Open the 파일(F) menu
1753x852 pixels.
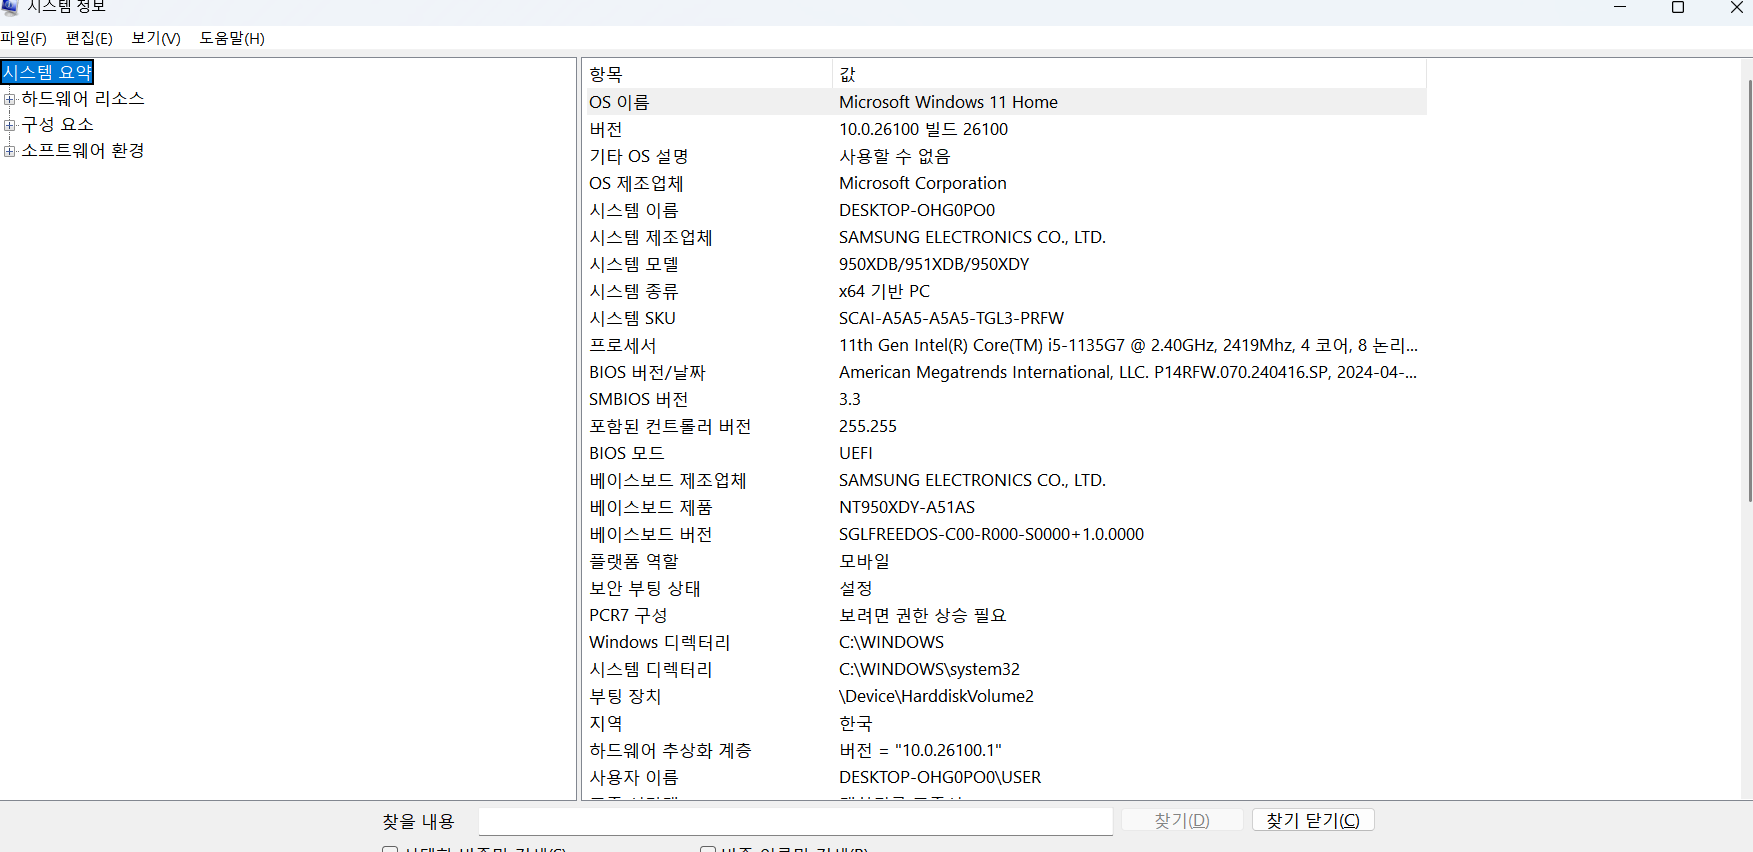(24, 38)
